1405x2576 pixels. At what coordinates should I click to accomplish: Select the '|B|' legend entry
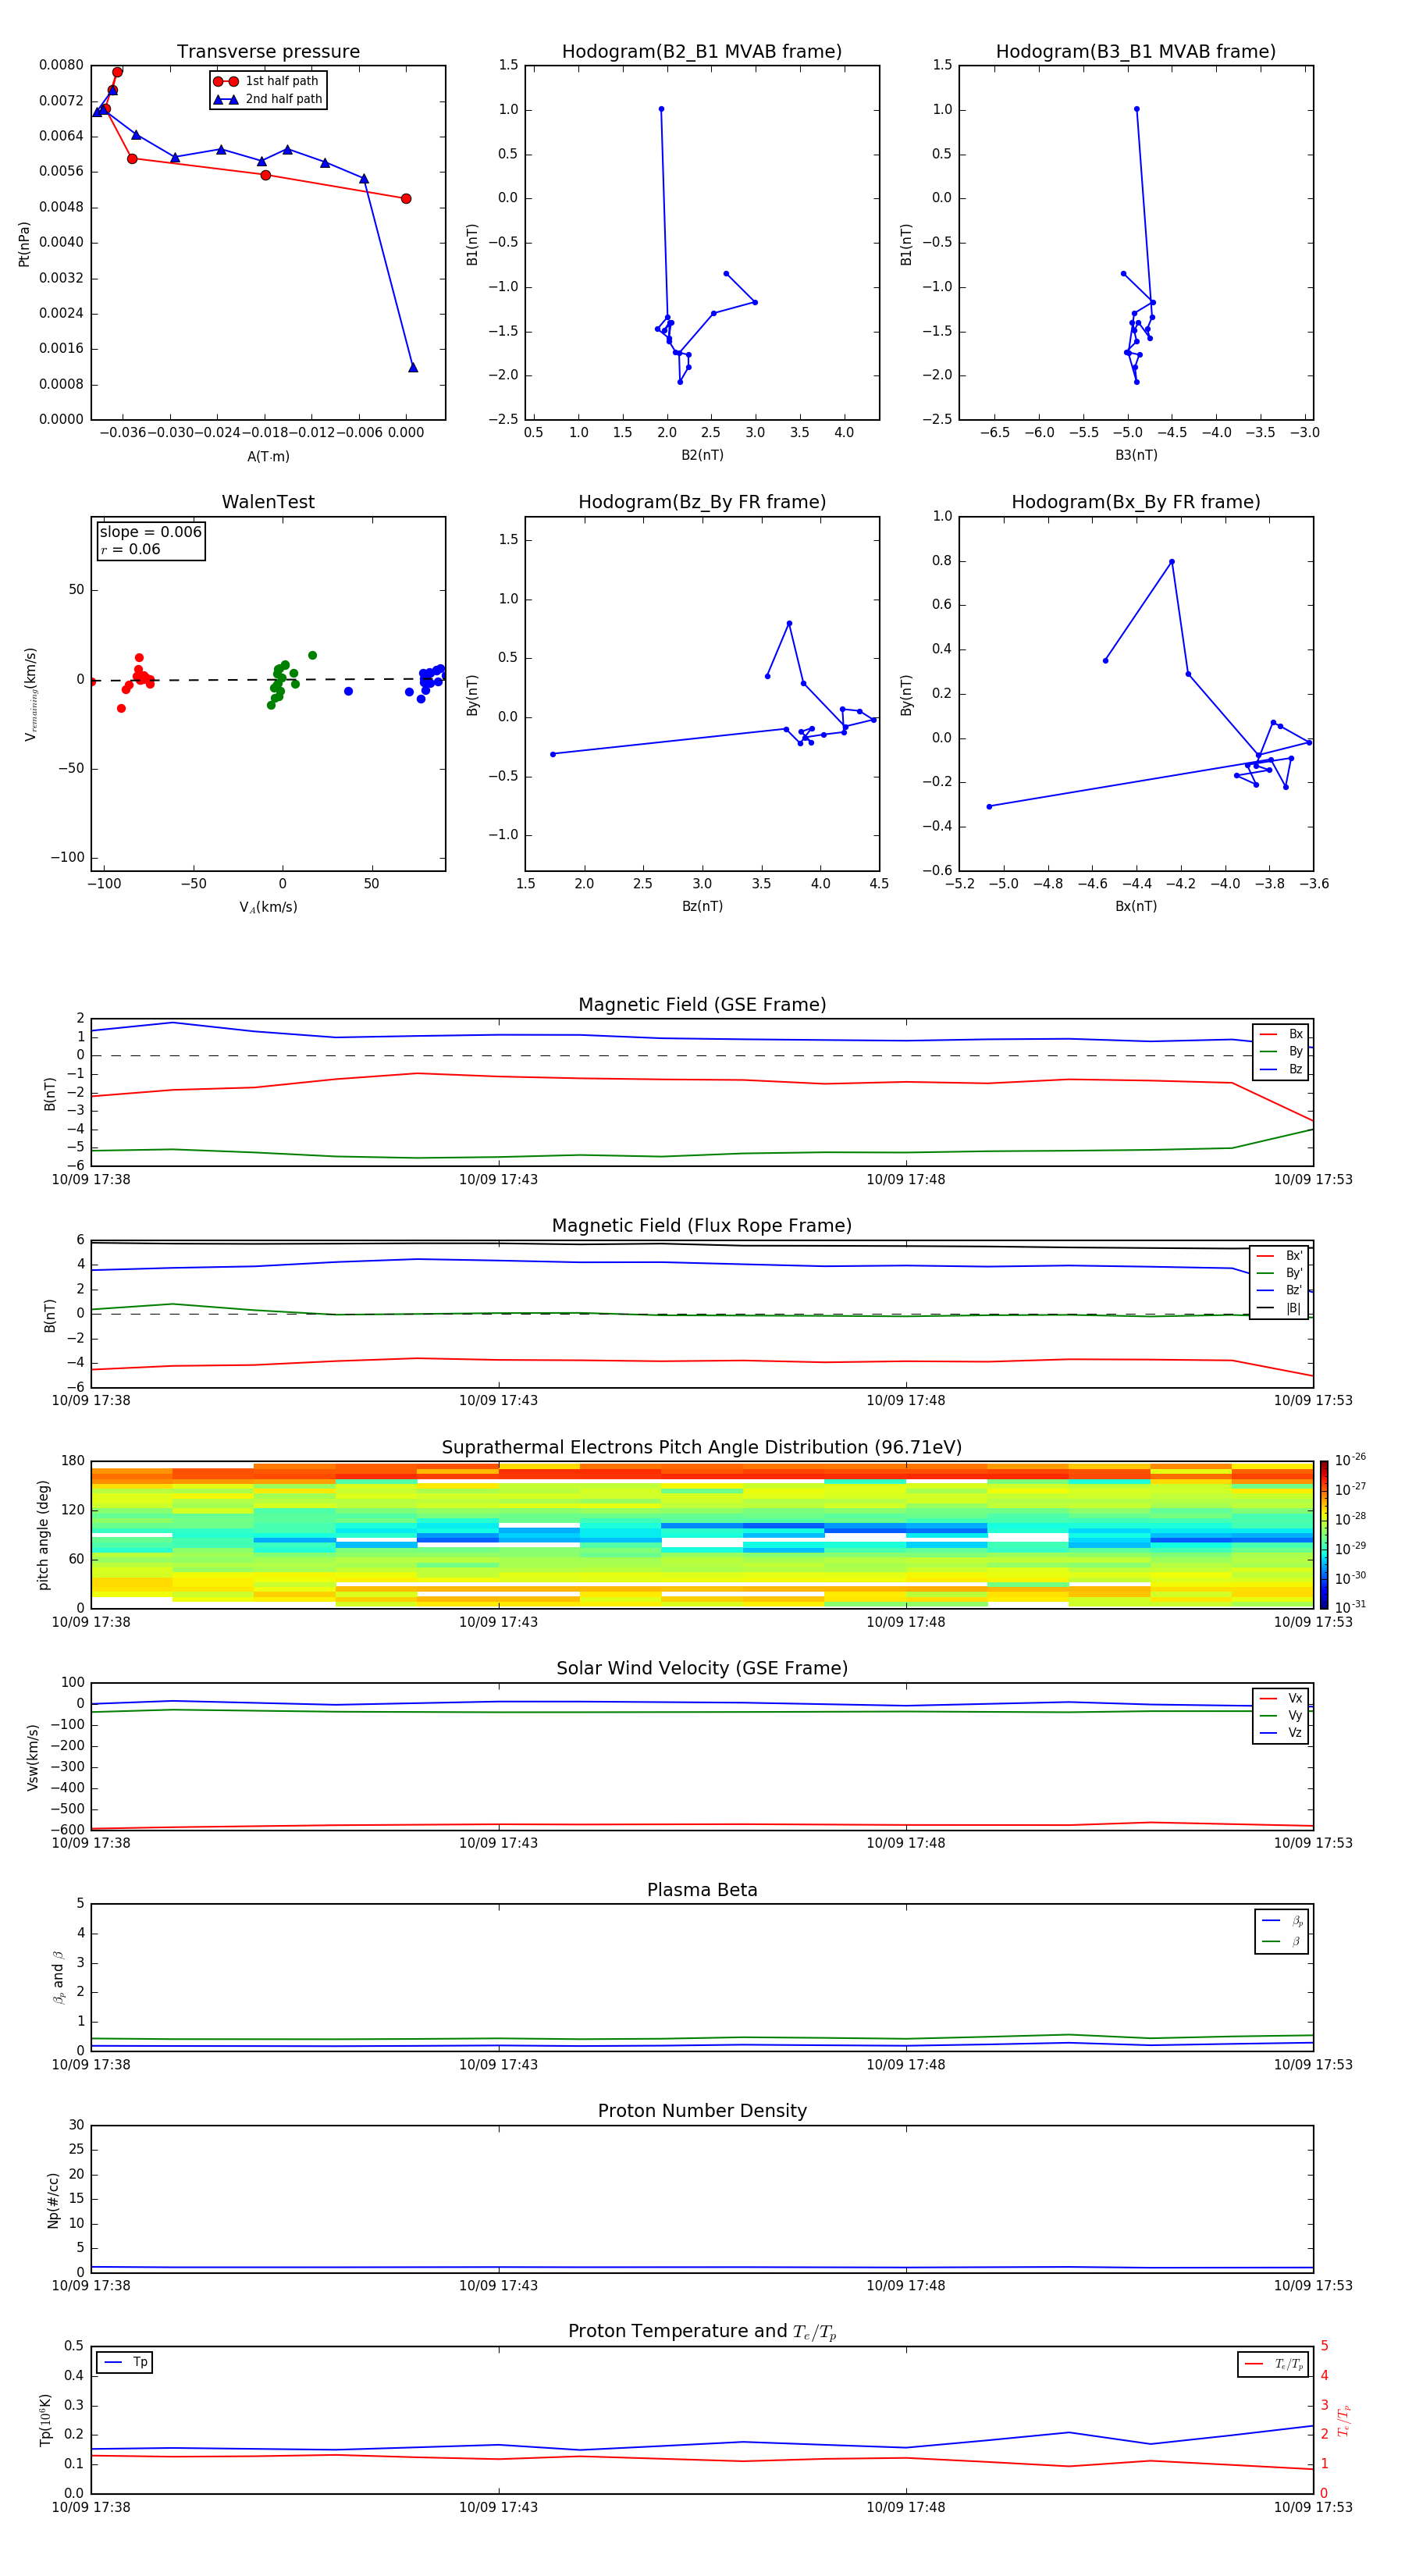coord(1279,1308)
